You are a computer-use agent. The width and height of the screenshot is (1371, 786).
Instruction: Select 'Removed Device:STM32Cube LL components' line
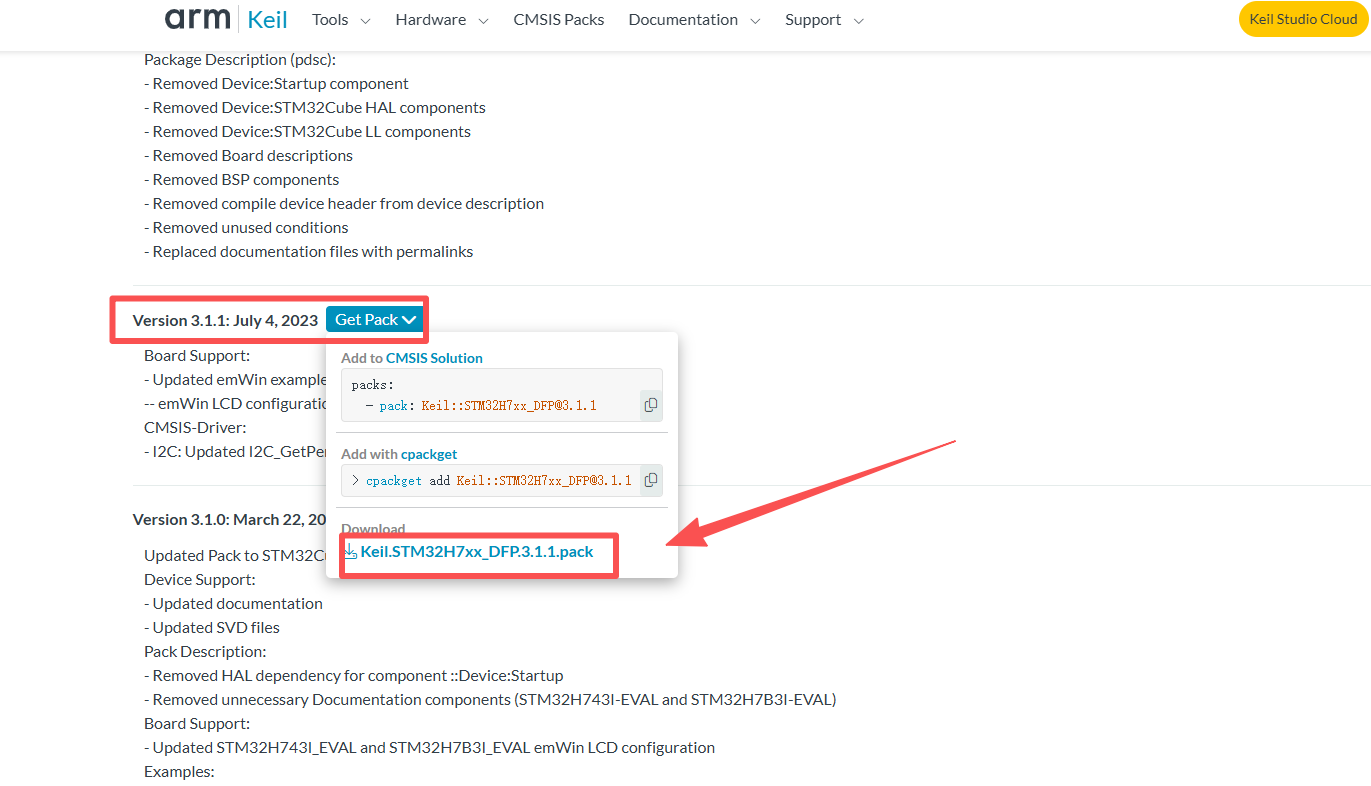tap(307, 132)
